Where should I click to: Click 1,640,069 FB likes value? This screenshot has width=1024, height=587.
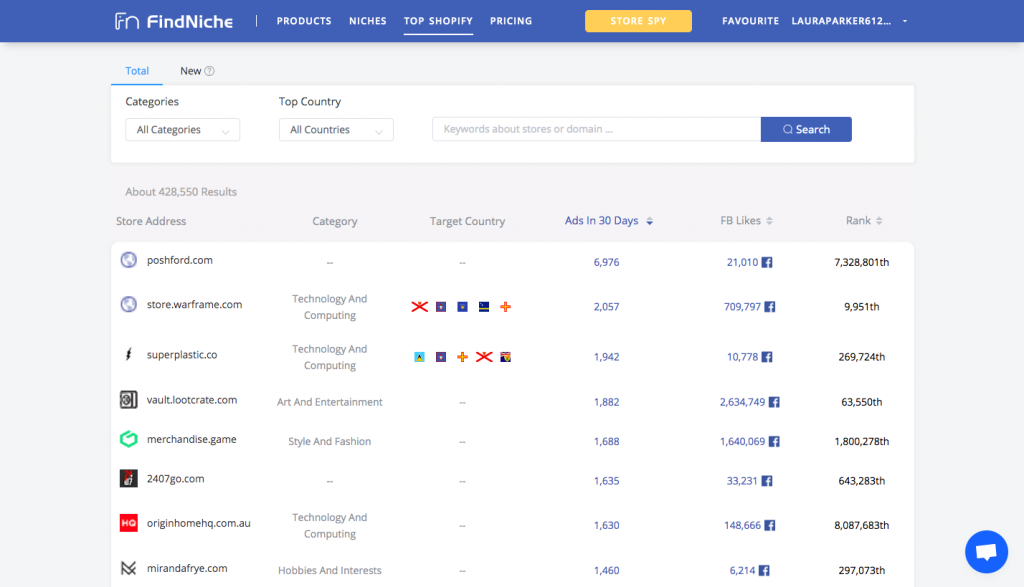(742, 441)
